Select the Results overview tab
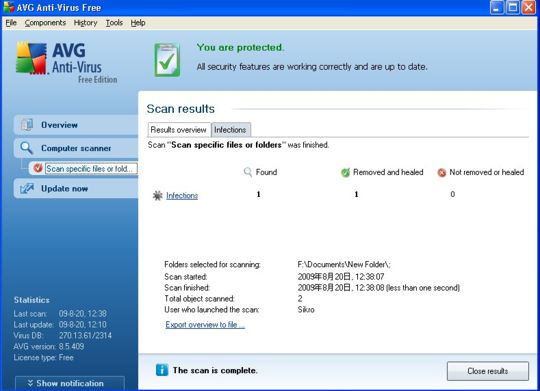 pos(179,130)
